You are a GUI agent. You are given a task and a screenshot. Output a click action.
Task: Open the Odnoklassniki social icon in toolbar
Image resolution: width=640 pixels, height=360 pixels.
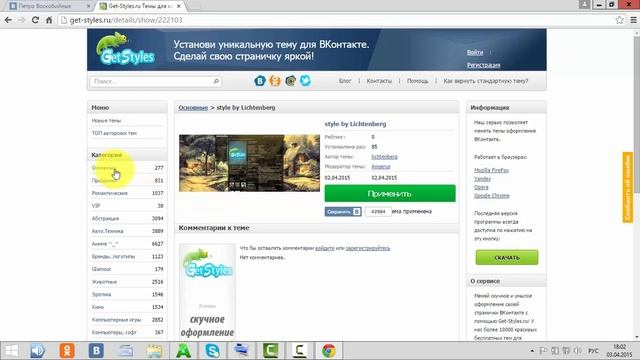tap(275, 81)
